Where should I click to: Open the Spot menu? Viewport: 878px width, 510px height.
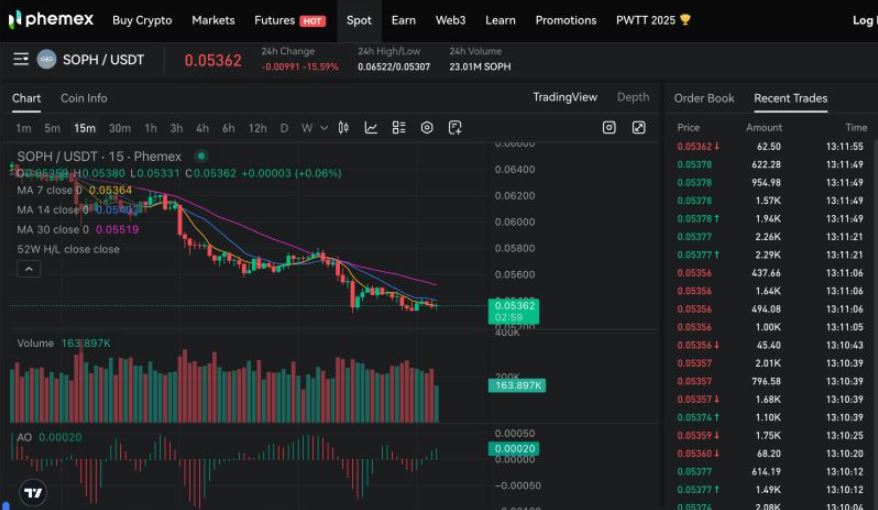(x=359, y=20)
